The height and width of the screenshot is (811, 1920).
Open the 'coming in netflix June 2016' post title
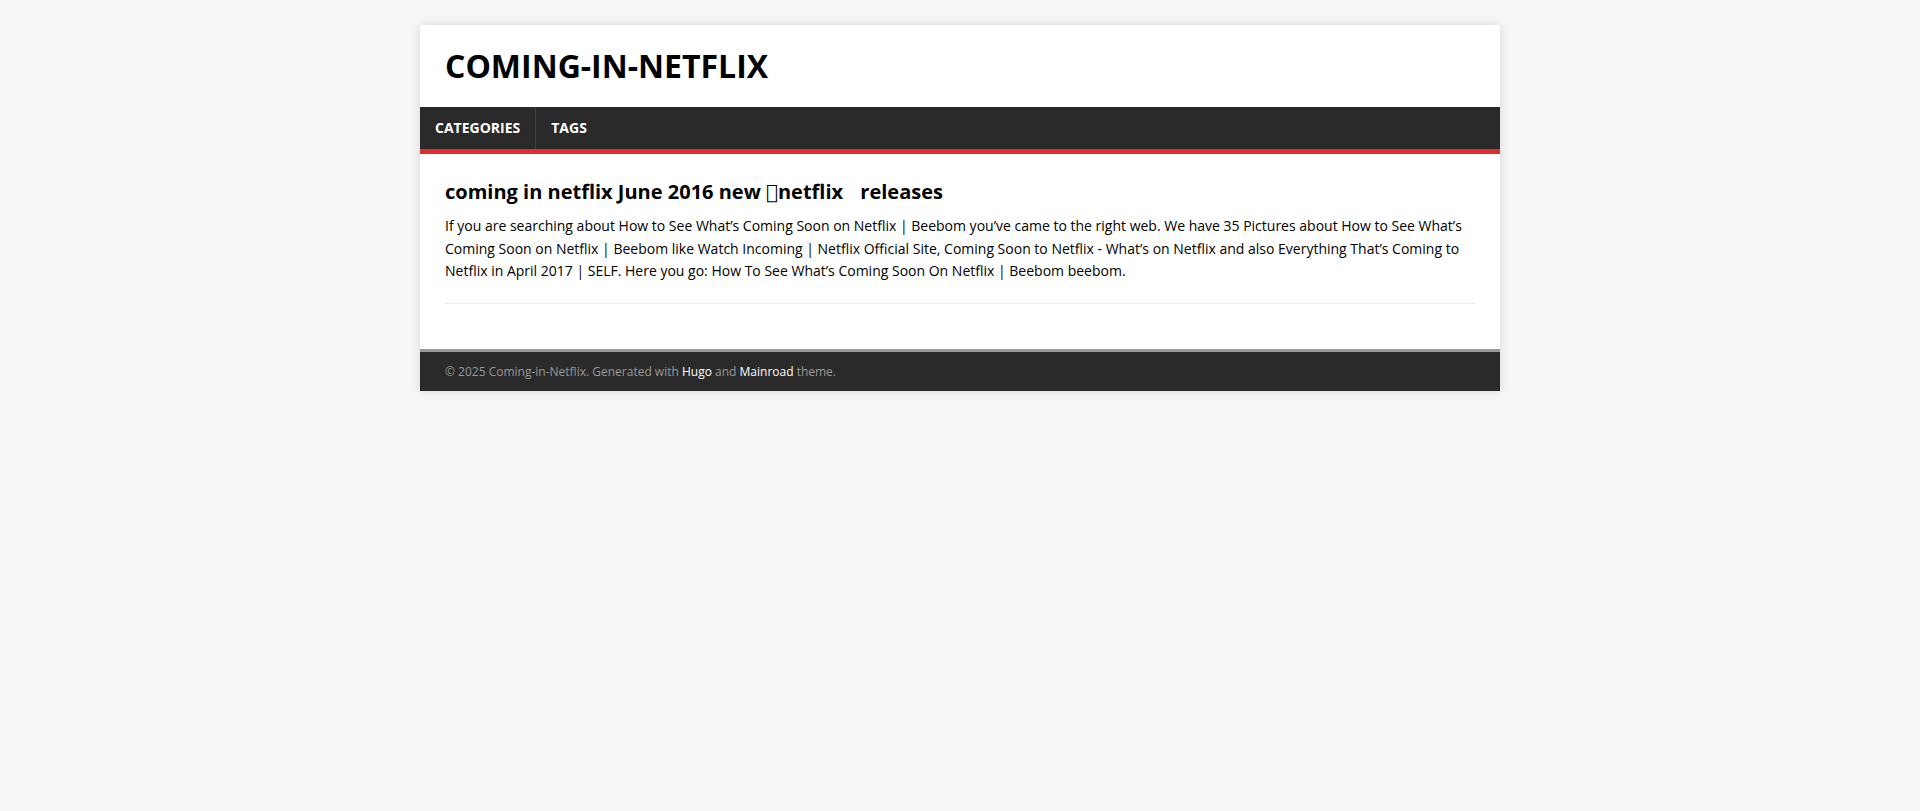pos(693,192)
